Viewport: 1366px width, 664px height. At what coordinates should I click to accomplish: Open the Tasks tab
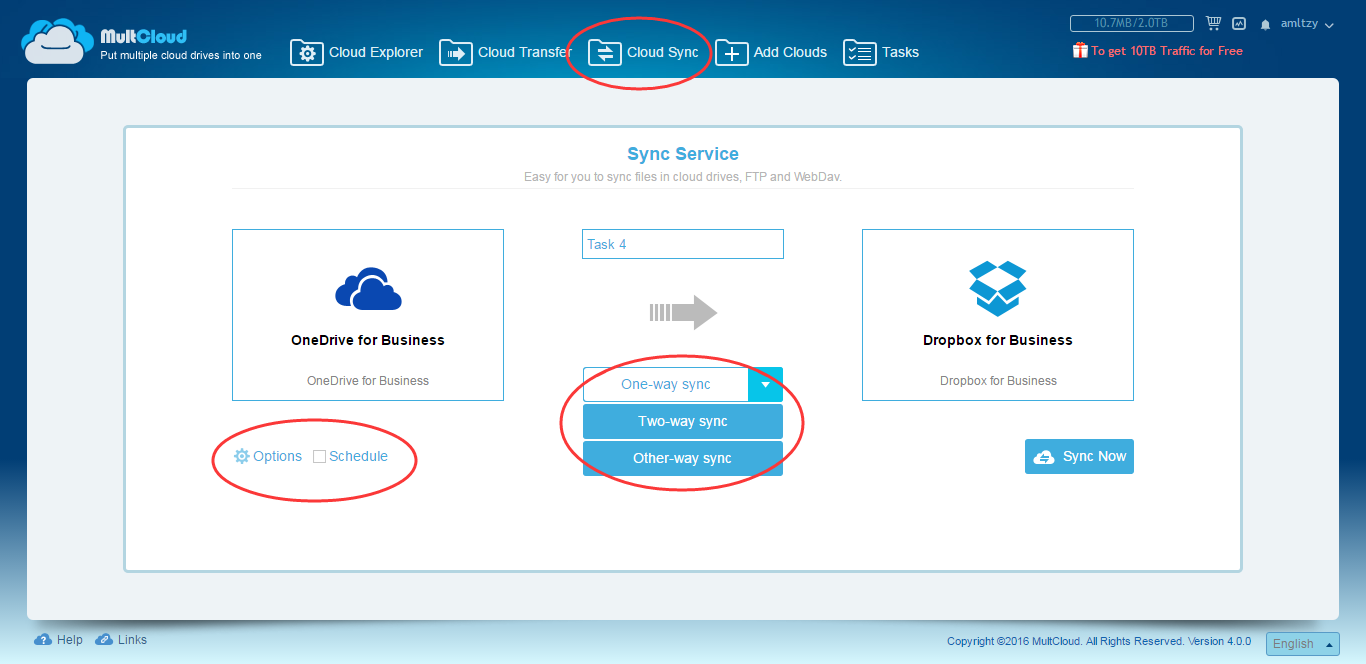pyautogui.click(x=881, y=52)
